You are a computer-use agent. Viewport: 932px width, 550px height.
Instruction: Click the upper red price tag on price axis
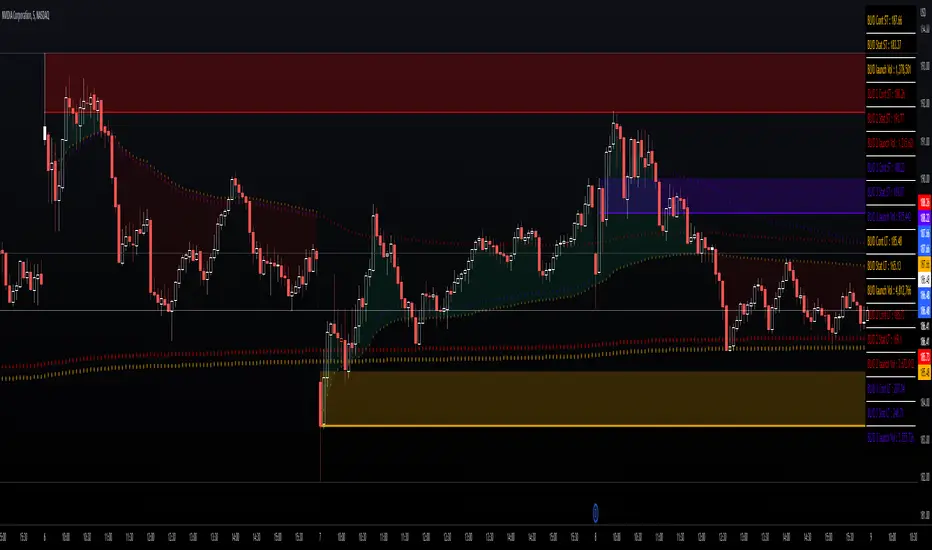(x=925, y=202)
